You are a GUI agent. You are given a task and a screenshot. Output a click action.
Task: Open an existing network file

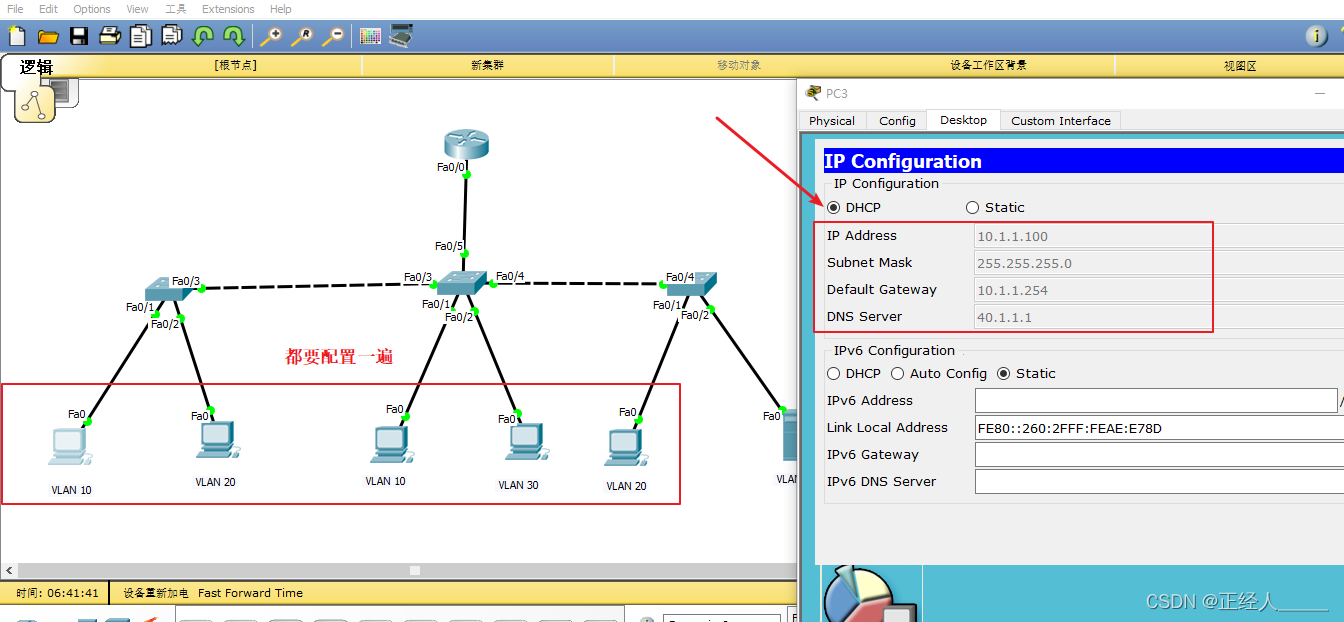48,35
